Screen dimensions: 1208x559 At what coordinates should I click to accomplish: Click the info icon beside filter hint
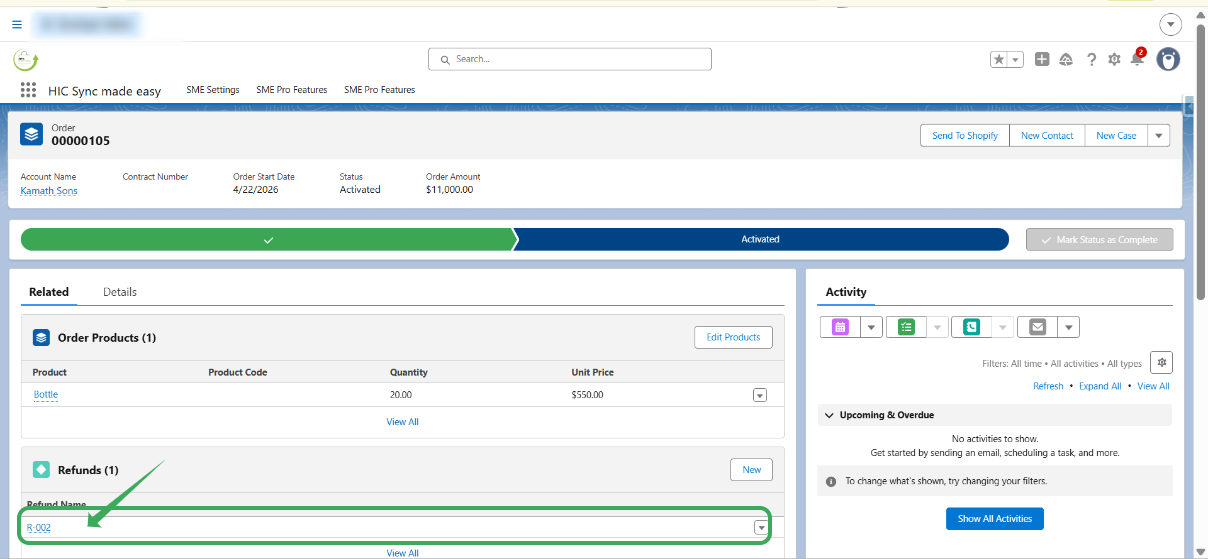831,481
